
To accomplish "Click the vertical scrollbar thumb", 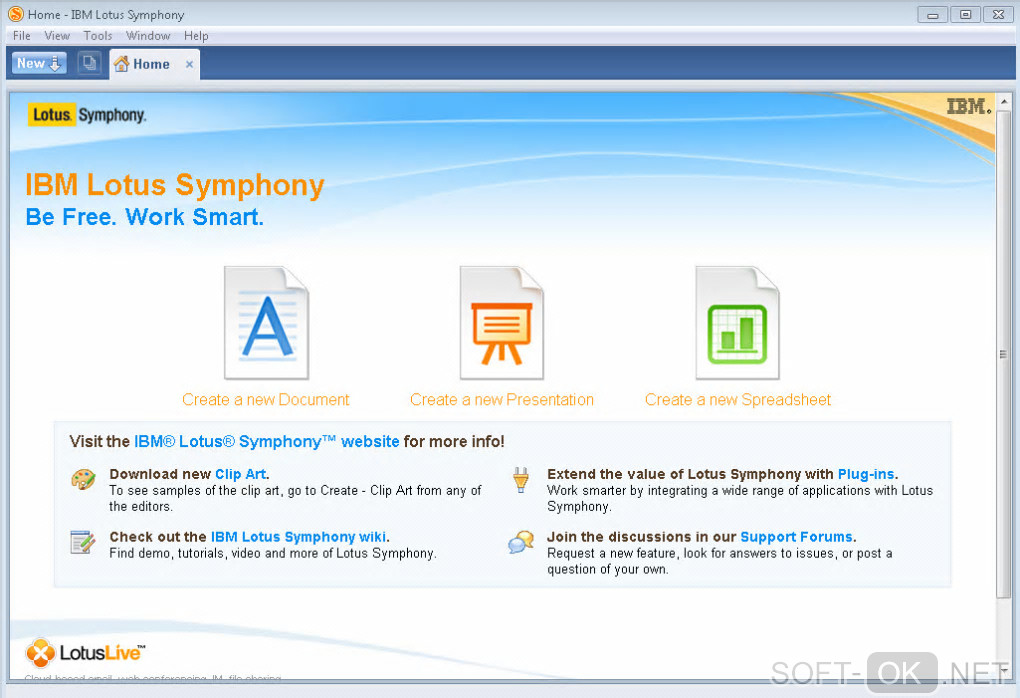I will tap(1004, 354).
